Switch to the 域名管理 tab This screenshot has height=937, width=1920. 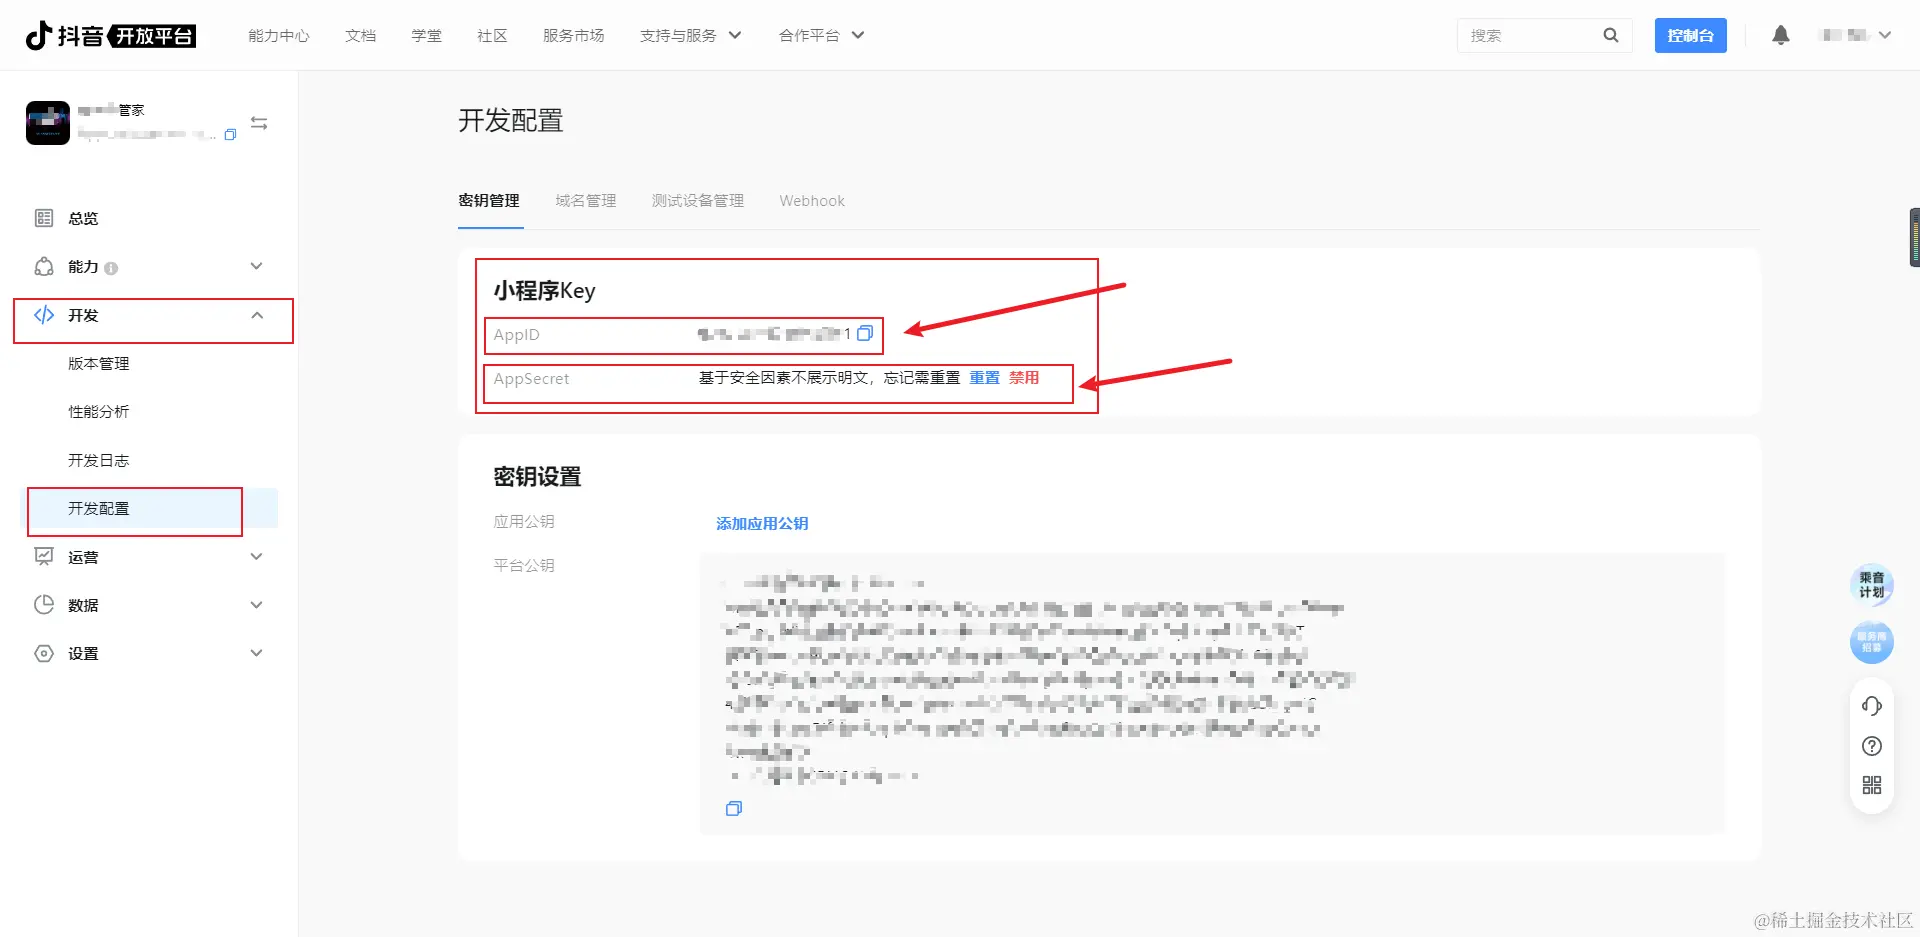586,200
